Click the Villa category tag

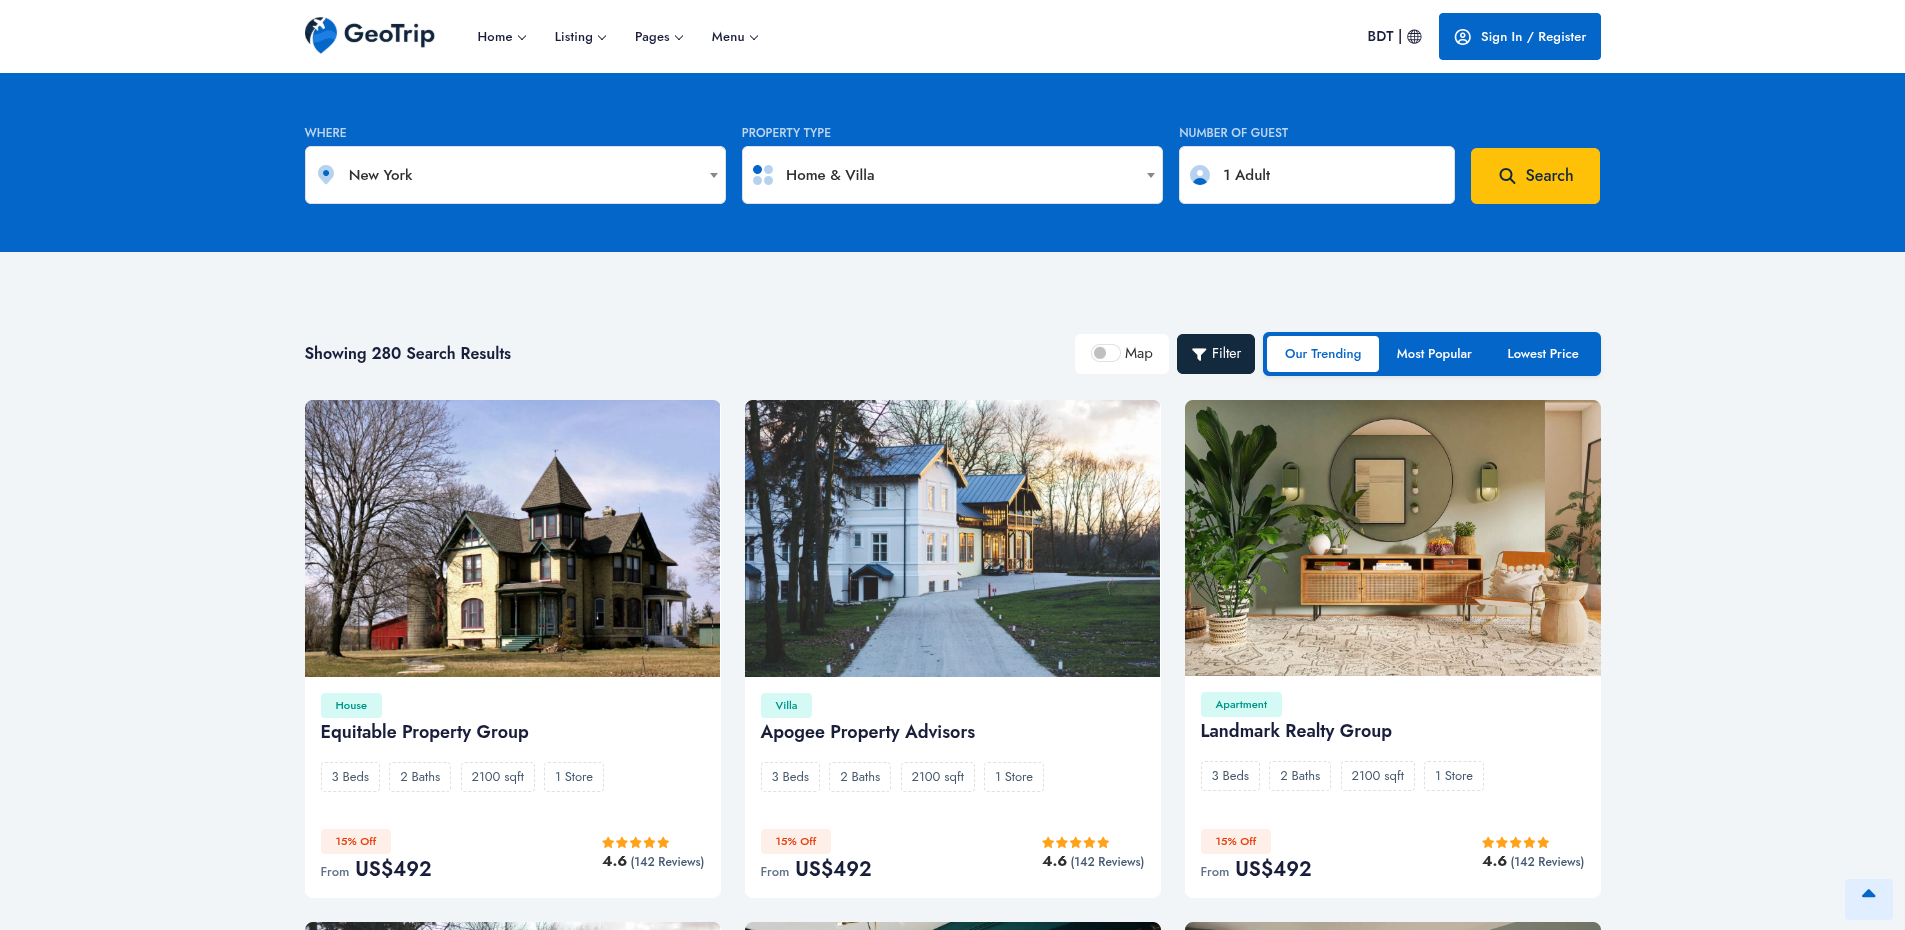click(786, 705)
